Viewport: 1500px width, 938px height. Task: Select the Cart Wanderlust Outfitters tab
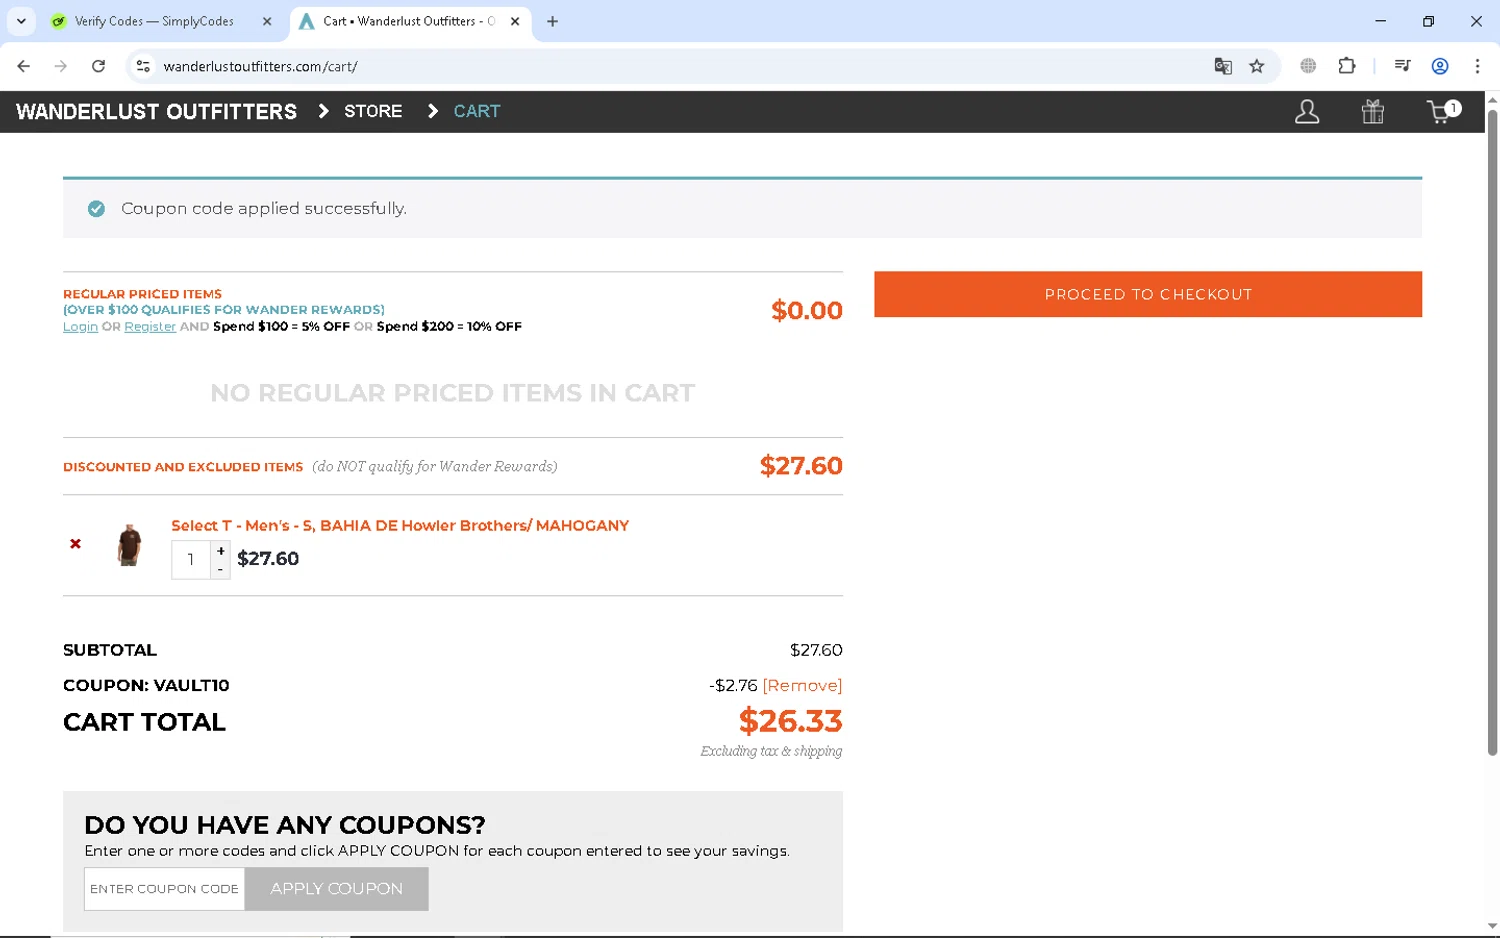click(x=410, y=21)
